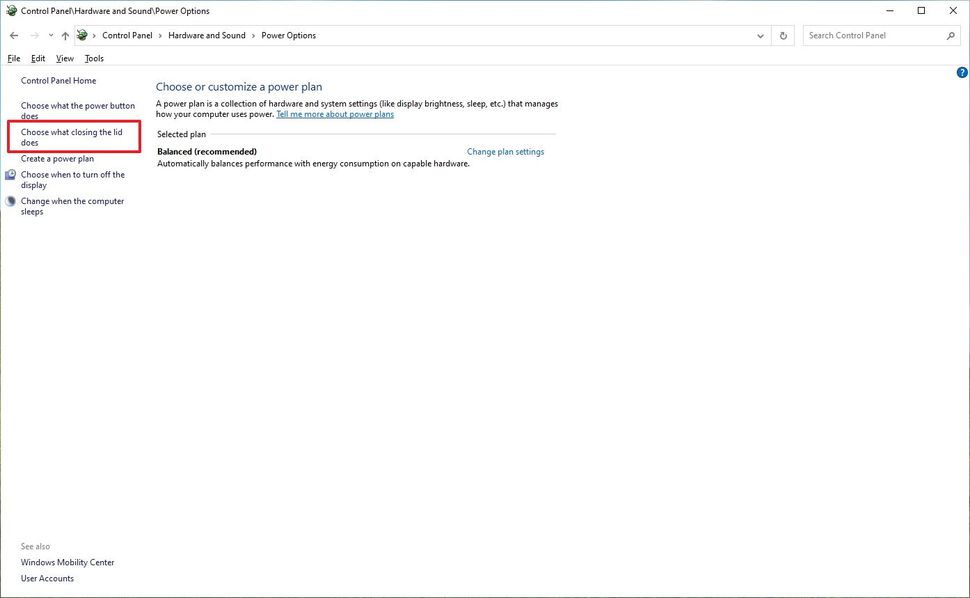Screen dimensions: 970x598
Task: Open Windows Mobility Center under See also
Action: click(67, 562)
